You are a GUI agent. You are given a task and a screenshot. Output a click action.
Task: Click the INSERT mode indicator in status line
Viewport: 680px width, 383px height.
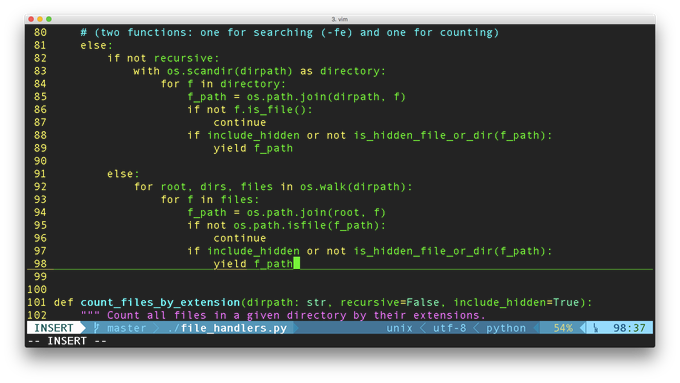pyautogui.click(x=54, y=328)
